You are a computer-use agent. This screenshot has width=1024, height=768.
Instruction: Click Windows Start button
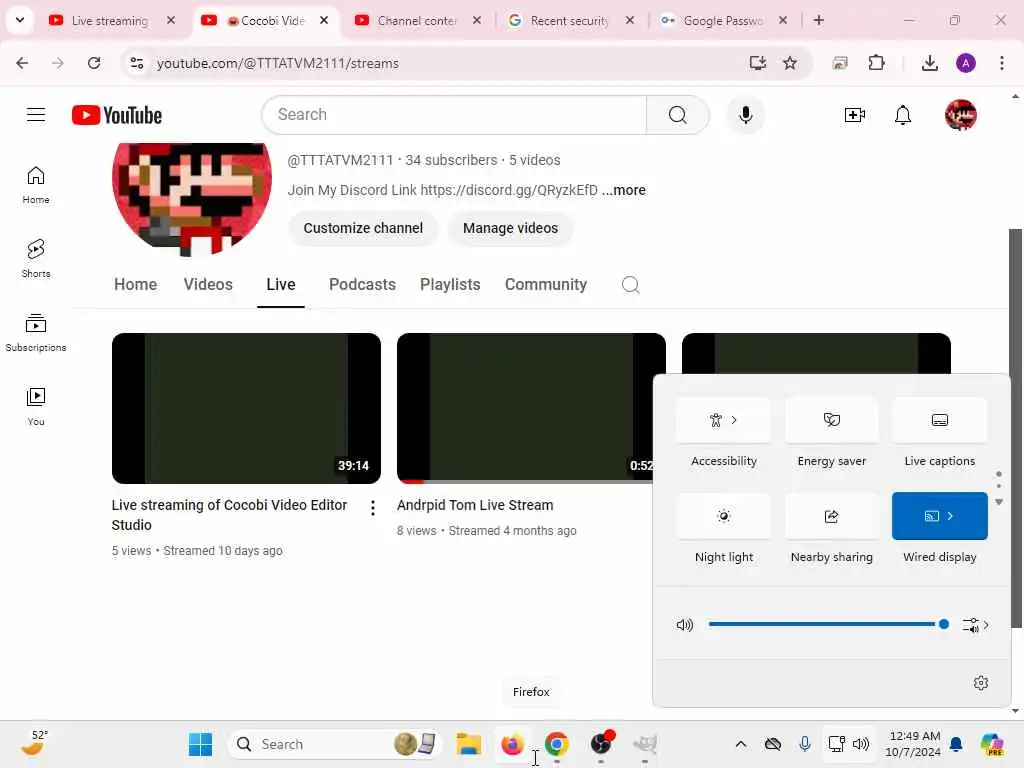200,744
